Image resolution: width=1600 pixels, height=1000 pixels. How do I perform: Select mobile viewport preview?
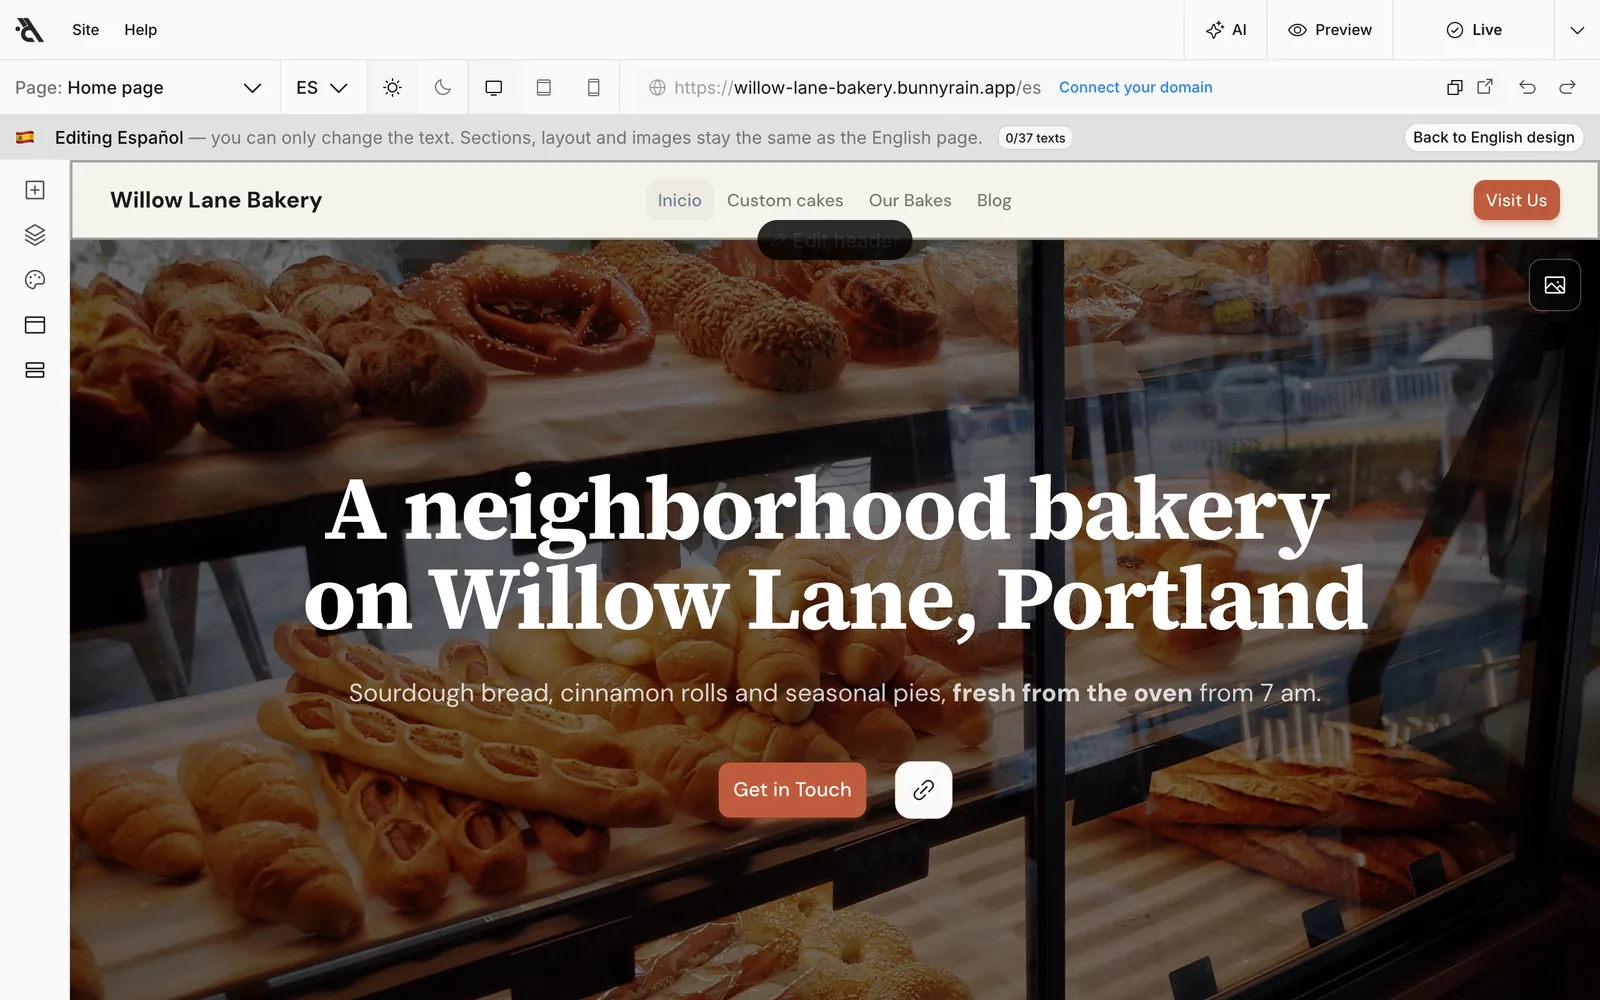tap(594, 88)
